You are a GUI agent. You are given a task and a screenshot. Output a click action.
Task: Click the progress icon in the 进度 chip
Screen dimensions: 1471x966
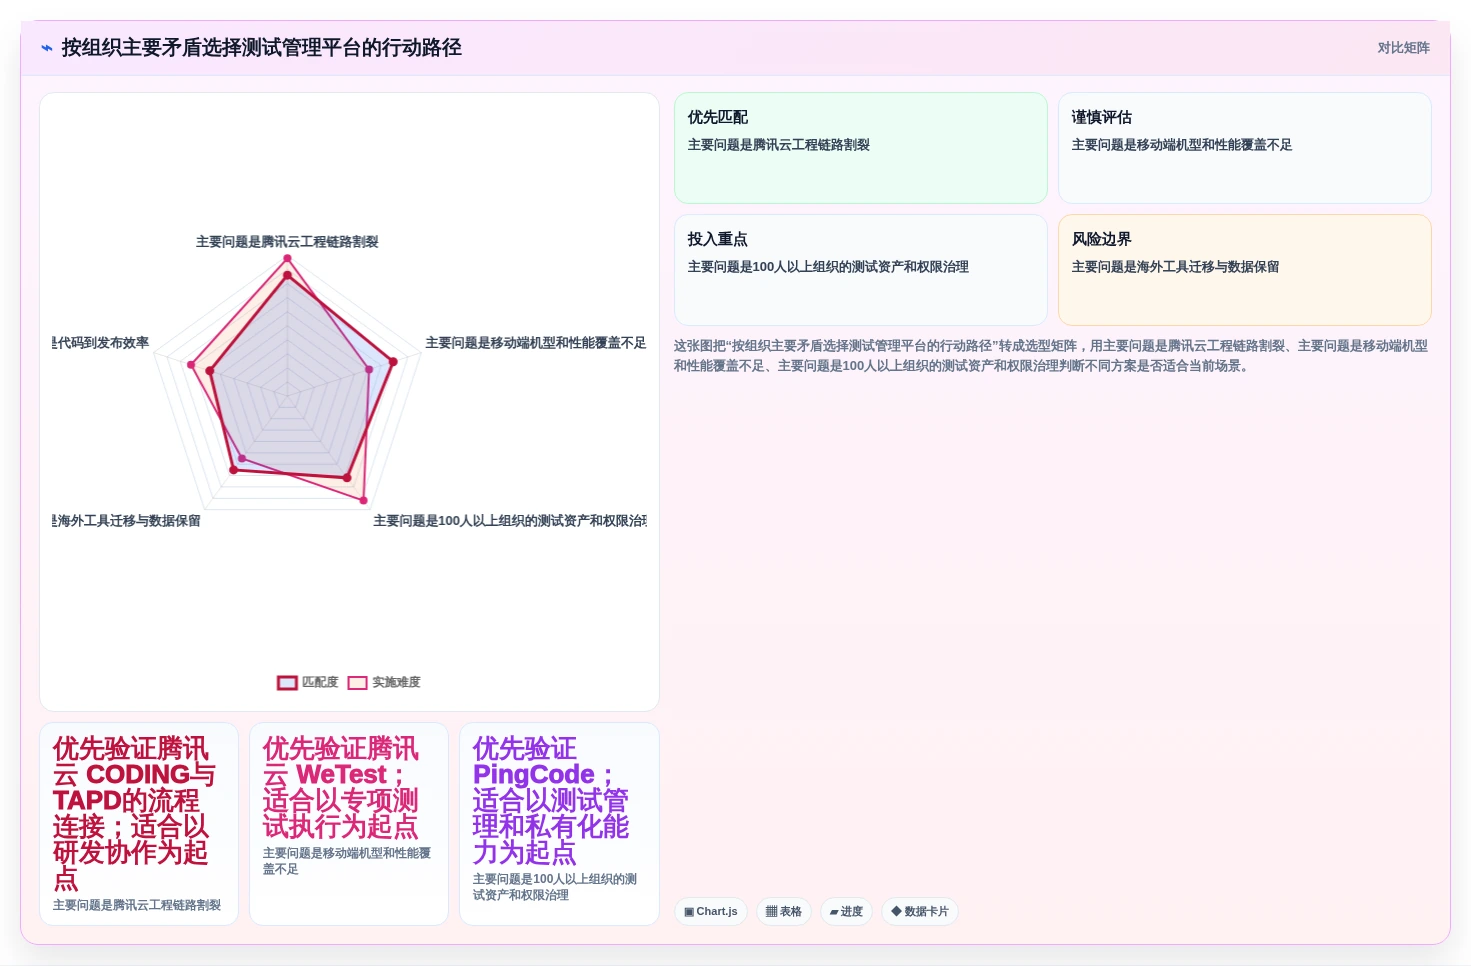point(834,912)
